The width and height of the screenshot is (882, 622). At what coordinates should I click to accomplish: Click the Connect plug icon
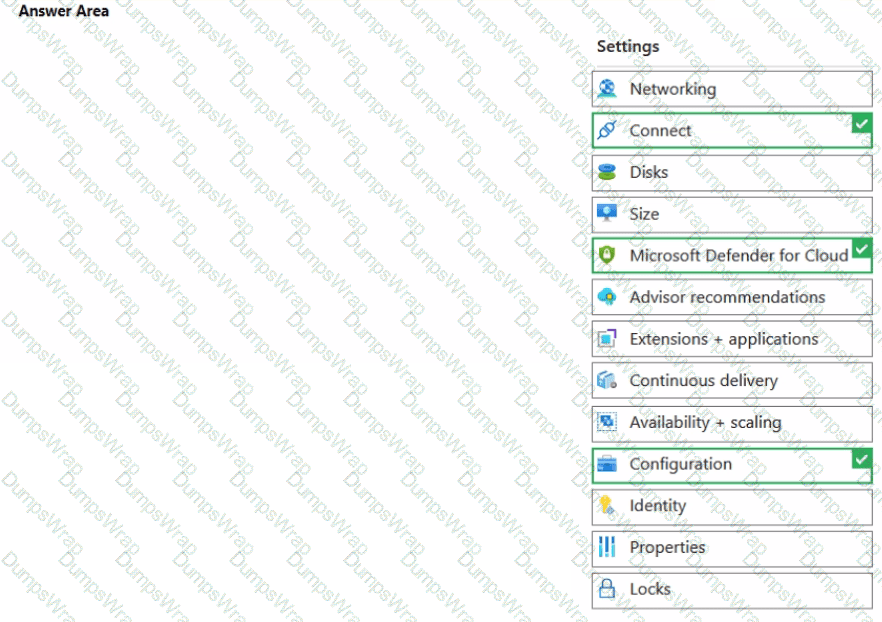click(607, 131)
